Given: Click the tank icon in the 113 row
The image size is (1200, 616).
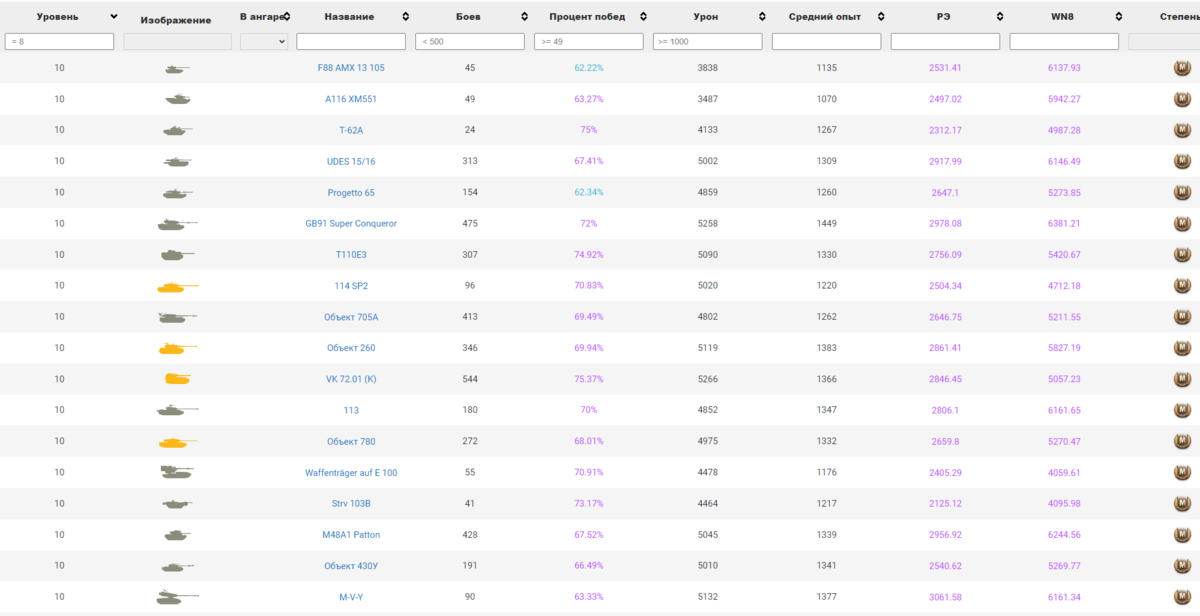Looking at the screenshot, I should click(177, 411).
